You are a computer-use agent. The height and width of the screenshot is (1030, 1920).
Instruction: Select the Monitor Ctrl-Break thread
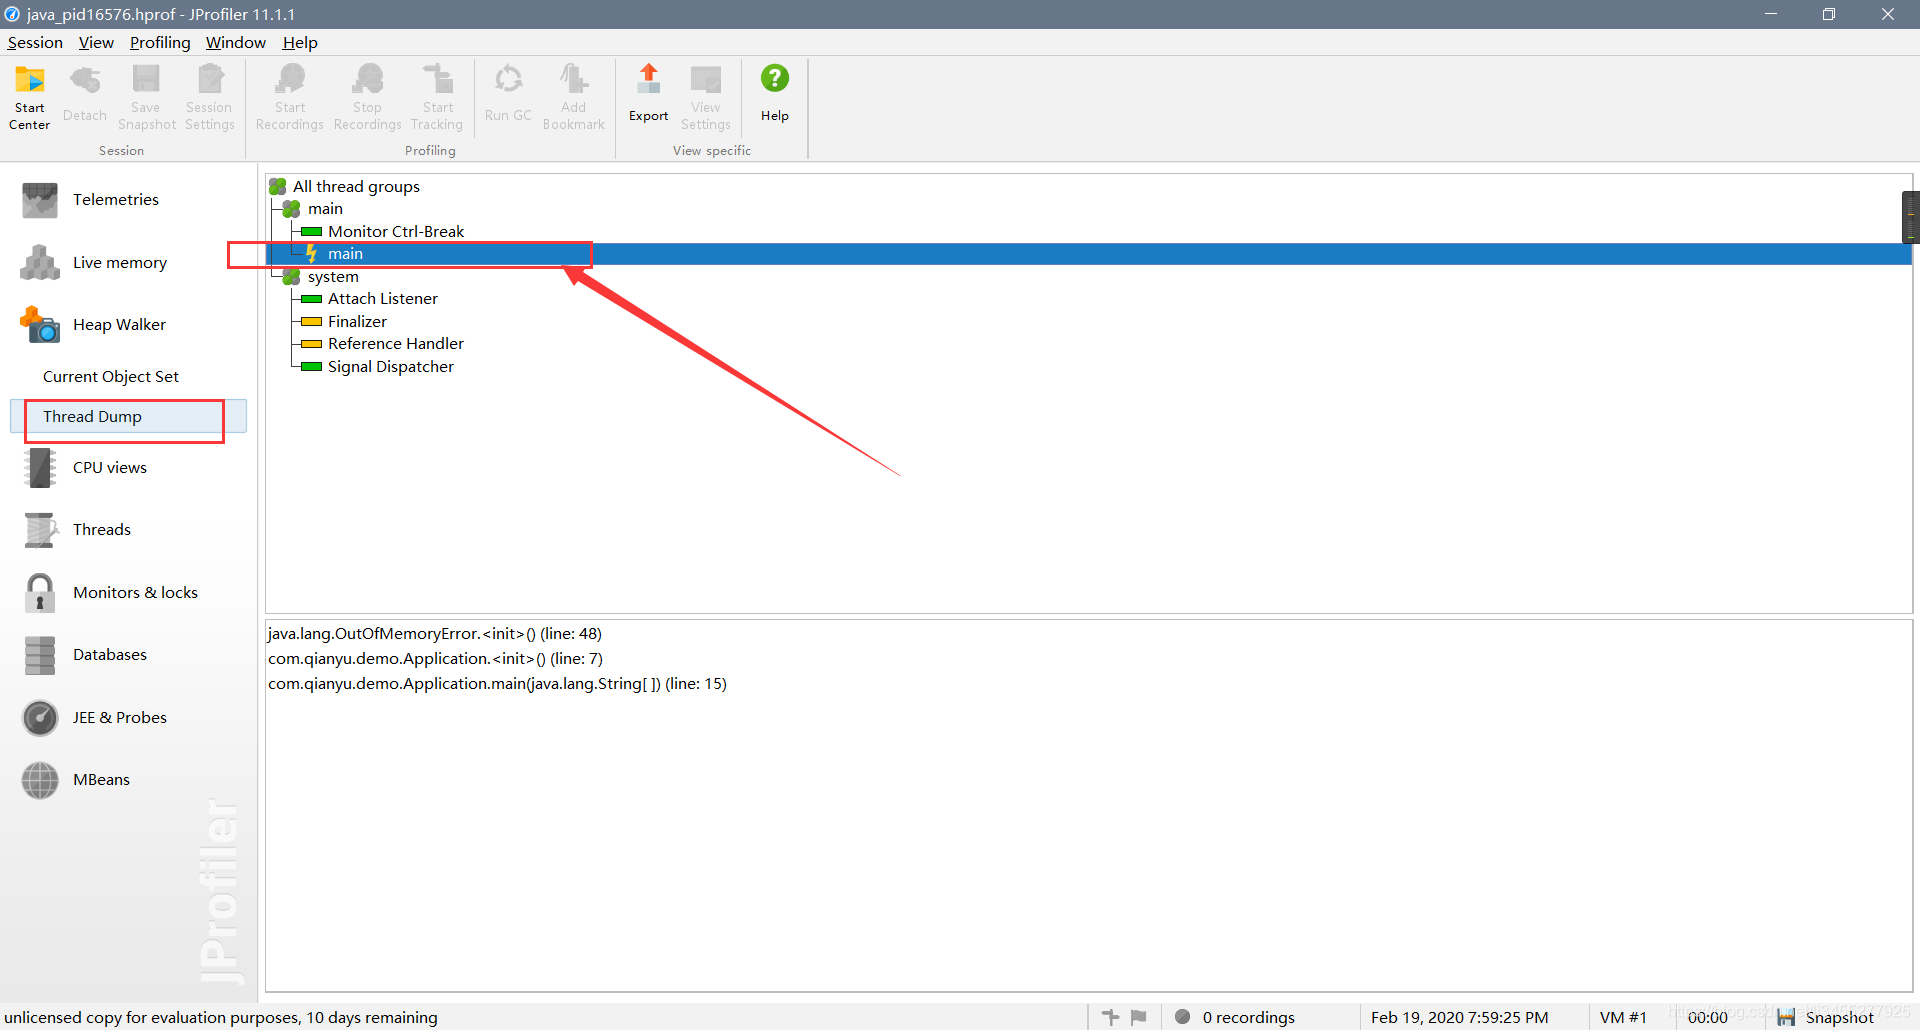pos(396,232)
